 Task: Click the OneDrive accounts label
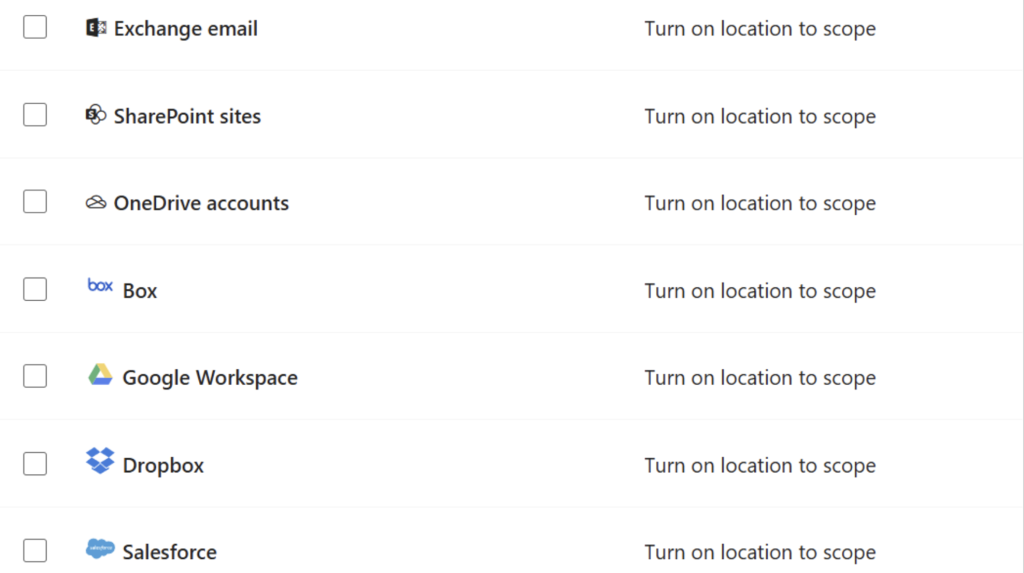pos(201,203)
